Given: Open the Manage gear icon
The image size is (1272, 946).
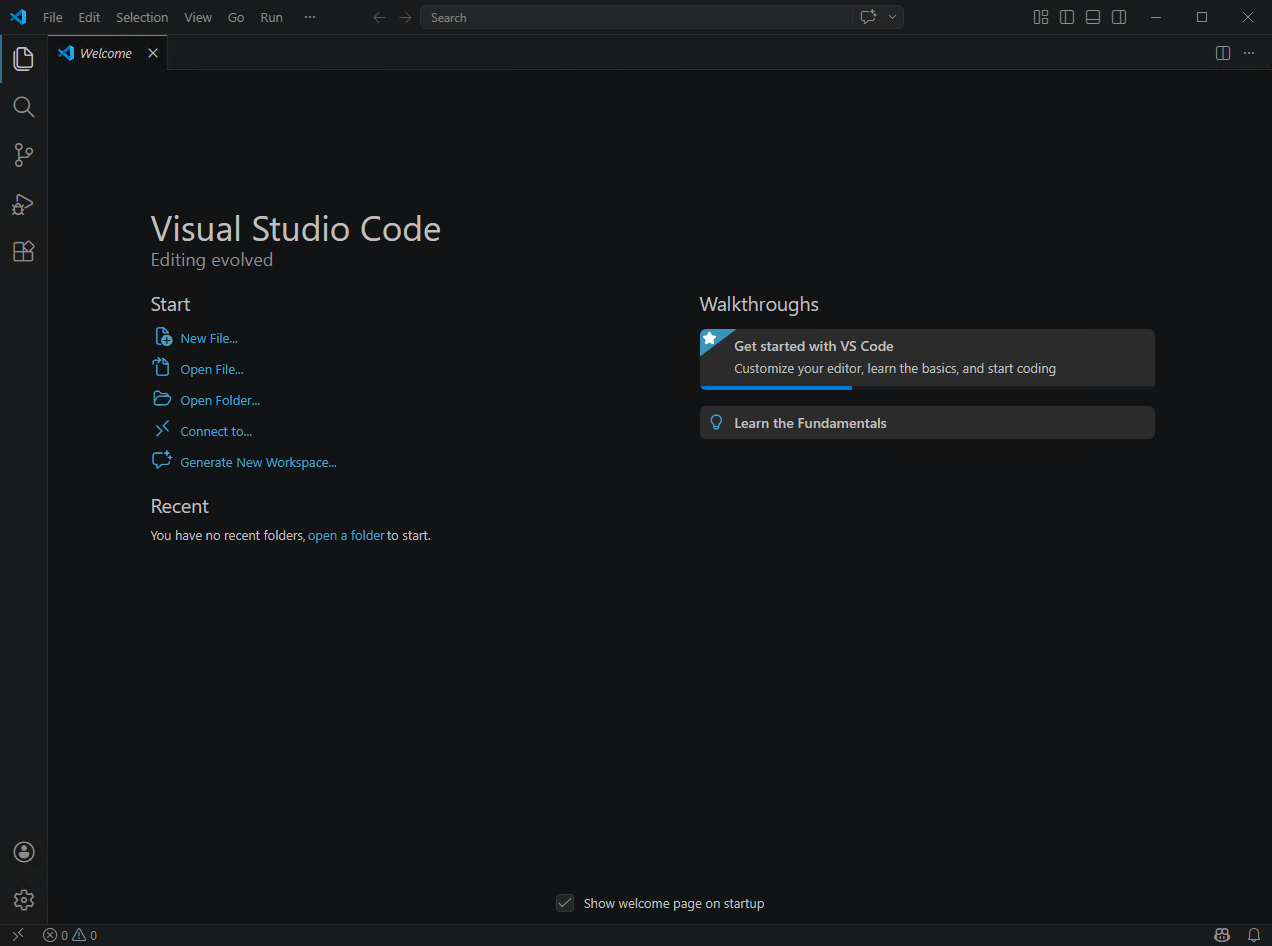Looking at the screenshot, I should point(24,900).
